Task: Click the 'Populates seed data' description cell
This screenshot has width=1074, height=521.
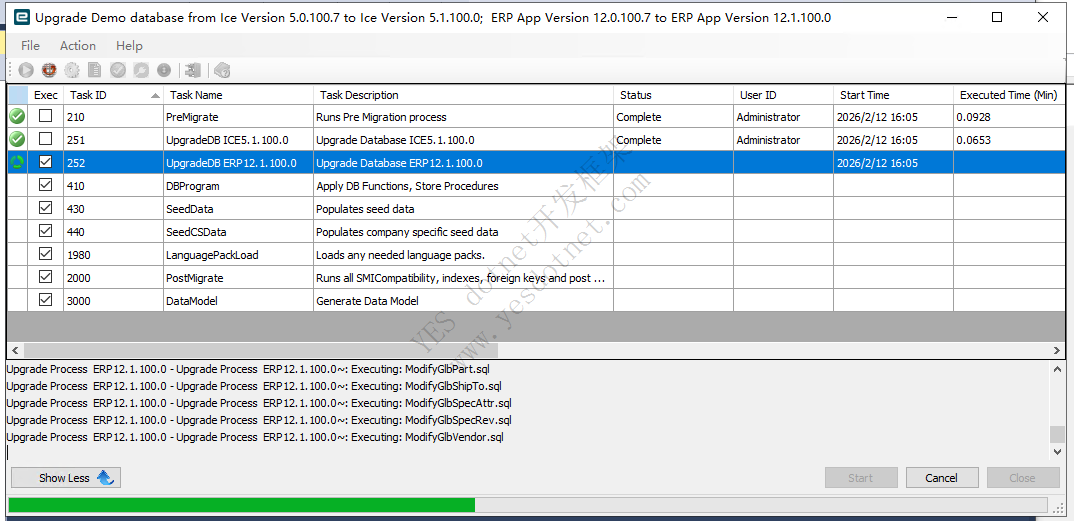Action: [x=463, y=209]
